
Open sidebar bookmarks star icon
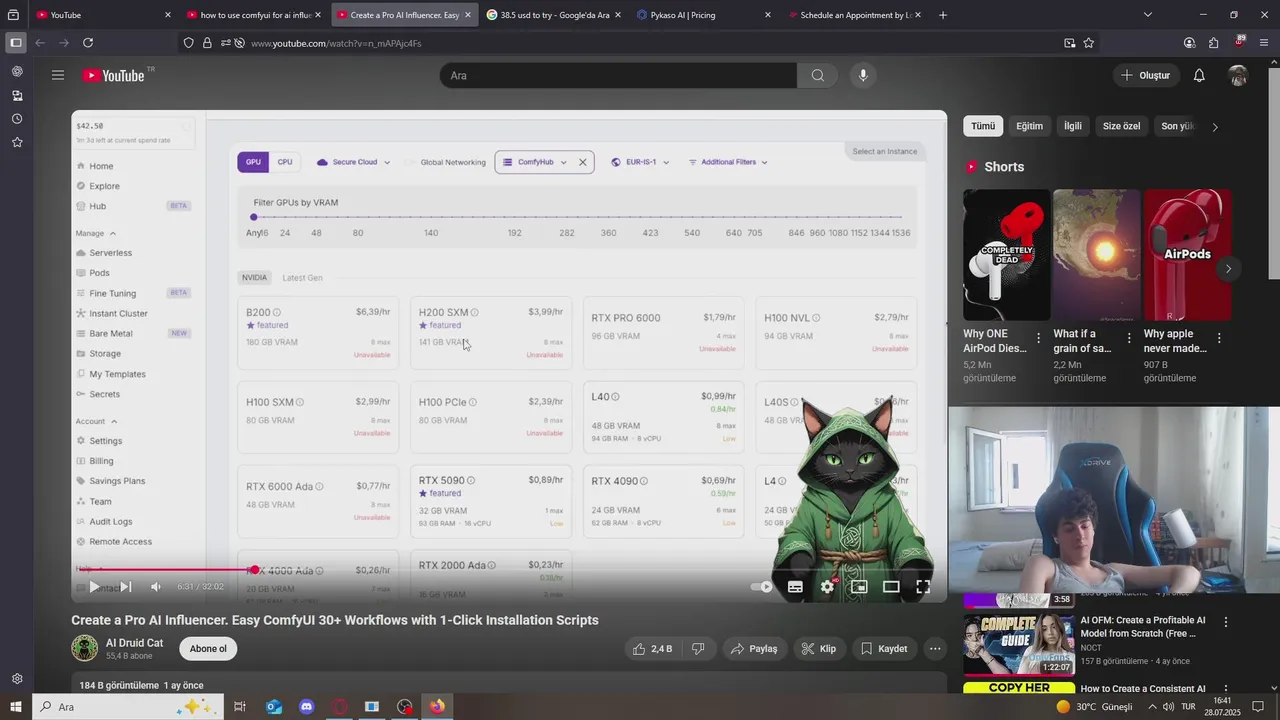click(17, 142)
